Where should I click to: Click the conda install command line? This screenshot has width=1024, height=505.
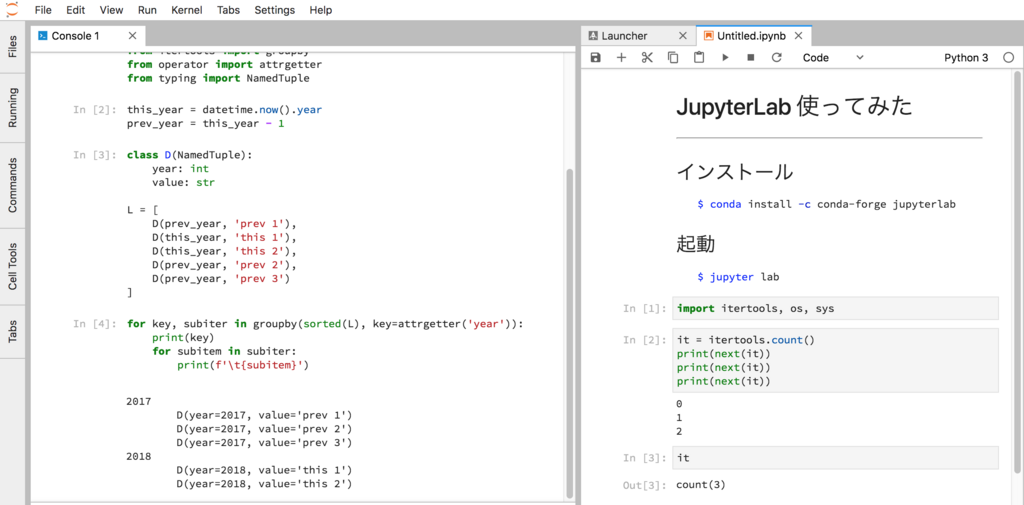[826, 204]
